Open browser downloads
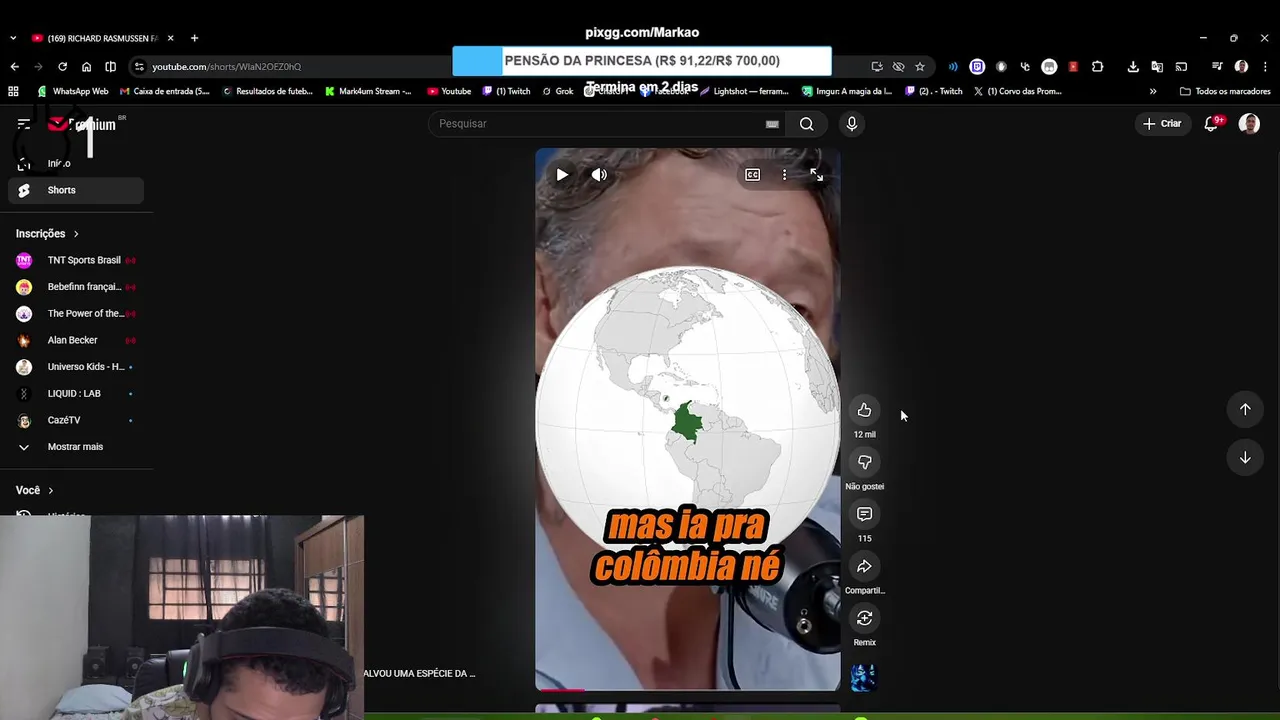1280x720 pixels. [x=1133, y=67]
